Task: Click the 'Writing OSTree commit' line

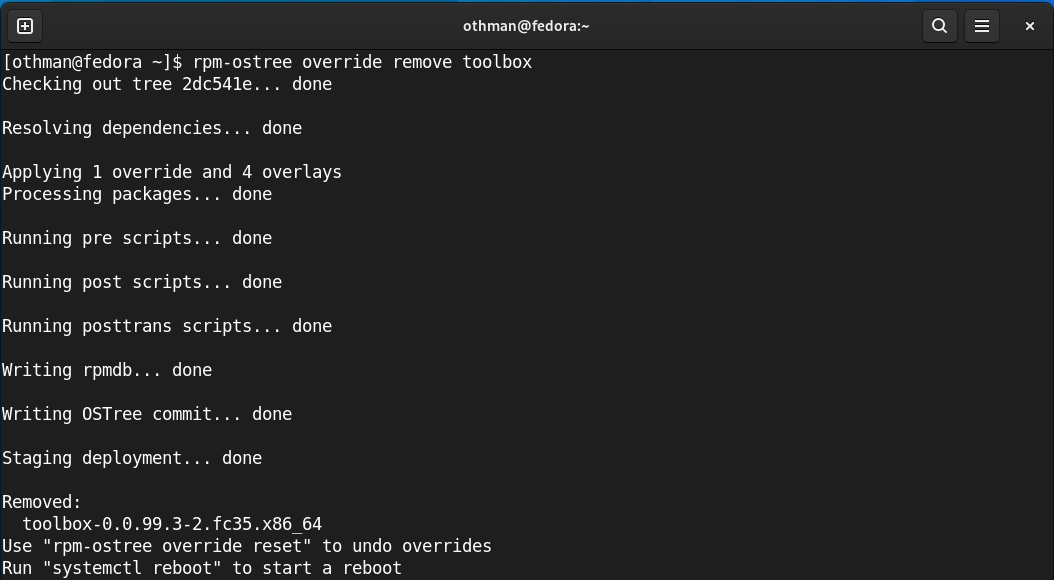Action: tap(147, 414)
